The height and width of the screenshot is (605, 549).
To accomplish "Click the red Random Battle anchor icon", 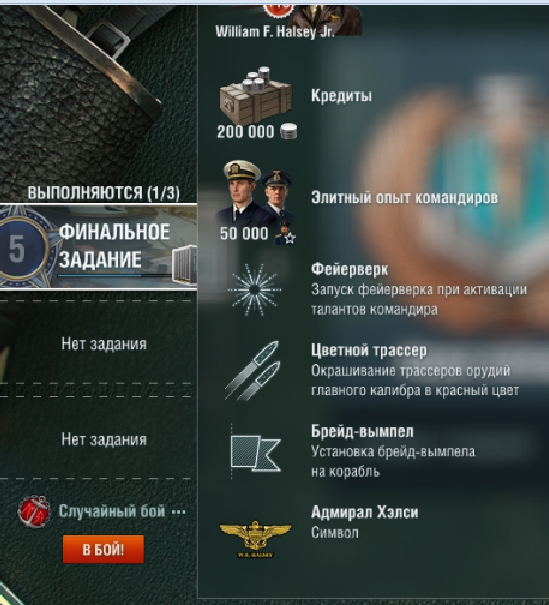I will (34, 512).
